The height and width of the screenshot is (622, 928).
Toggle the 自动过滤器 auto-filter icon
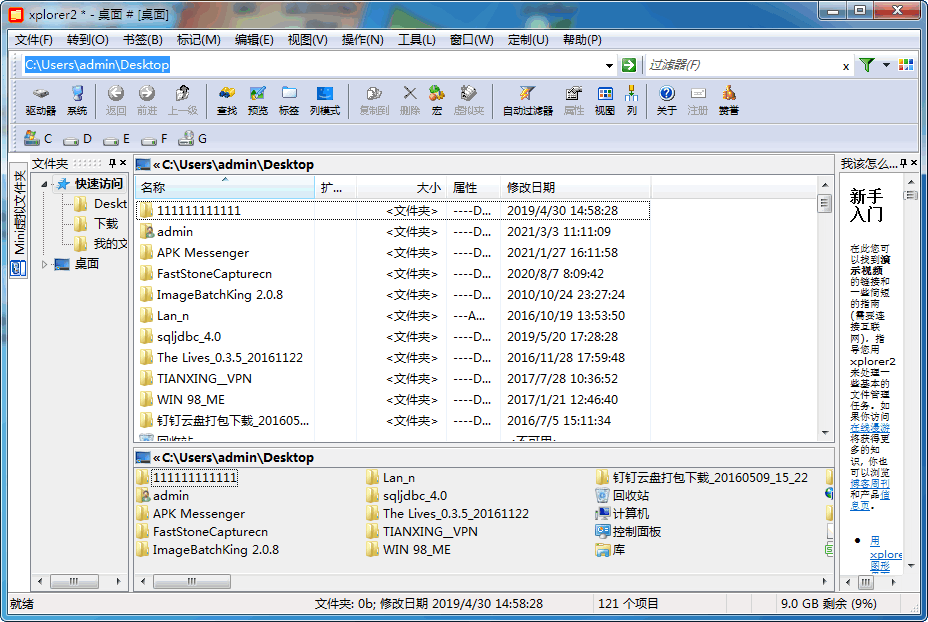(x=527, y=101)
